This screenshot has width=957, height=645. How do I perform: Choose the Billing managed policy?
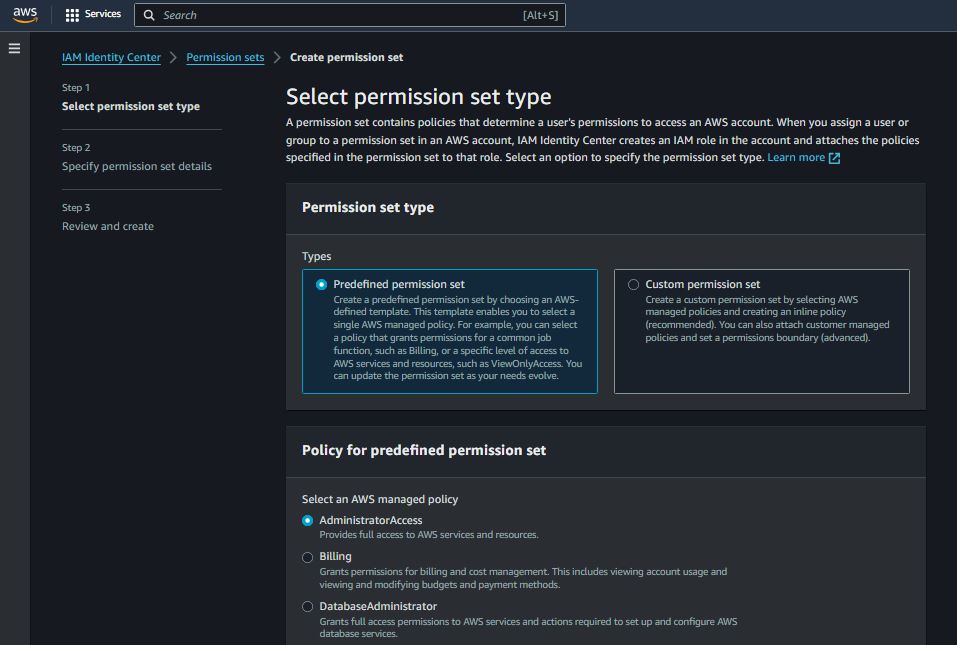308,557
